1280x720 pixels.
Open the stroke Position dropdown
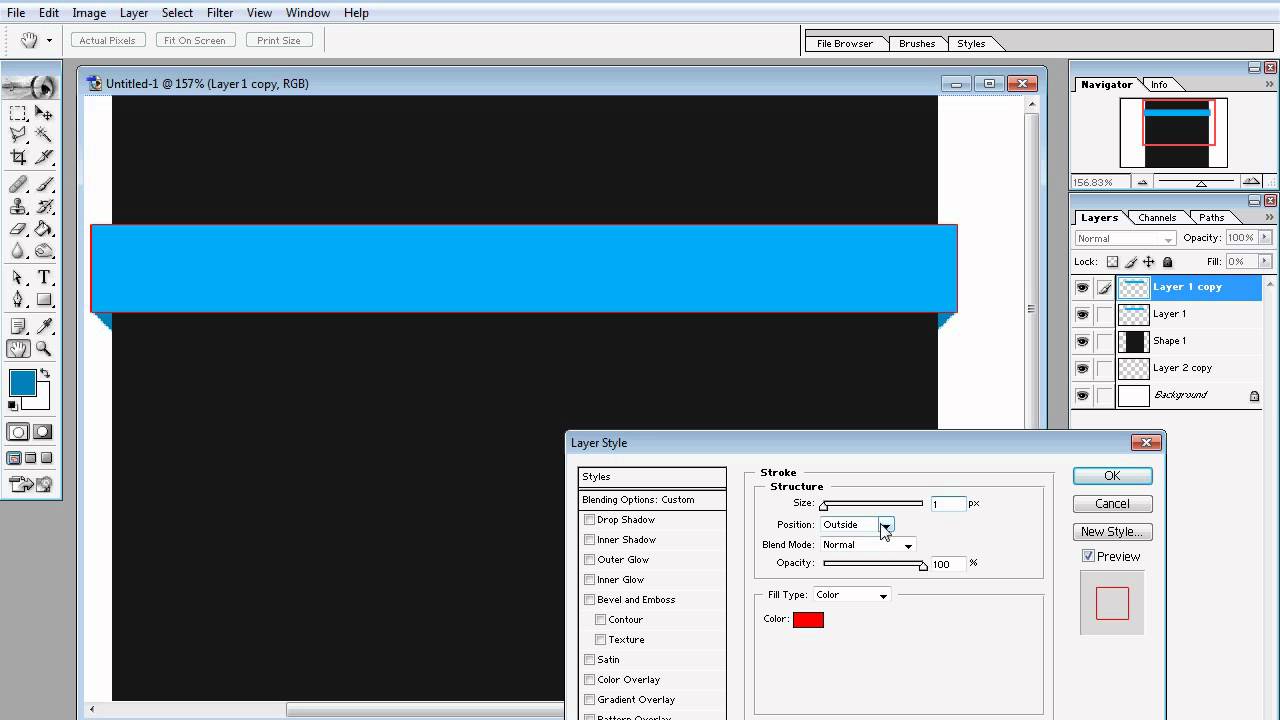pyautogui.click(x=857, y=525)
